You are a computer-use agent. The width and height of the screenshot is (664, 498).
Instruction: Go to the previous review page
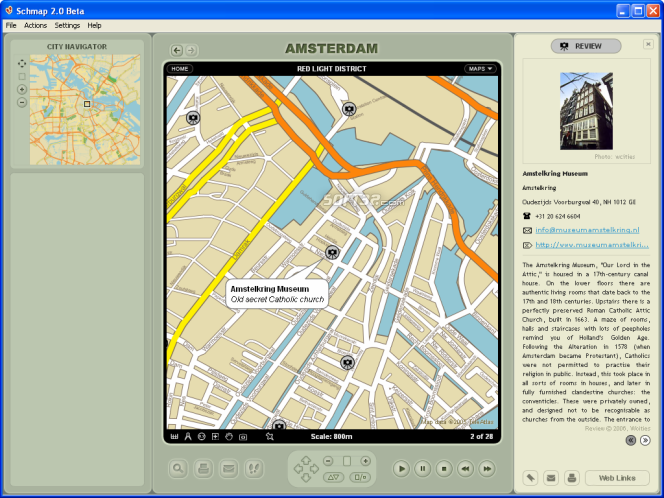click(631, 440)
